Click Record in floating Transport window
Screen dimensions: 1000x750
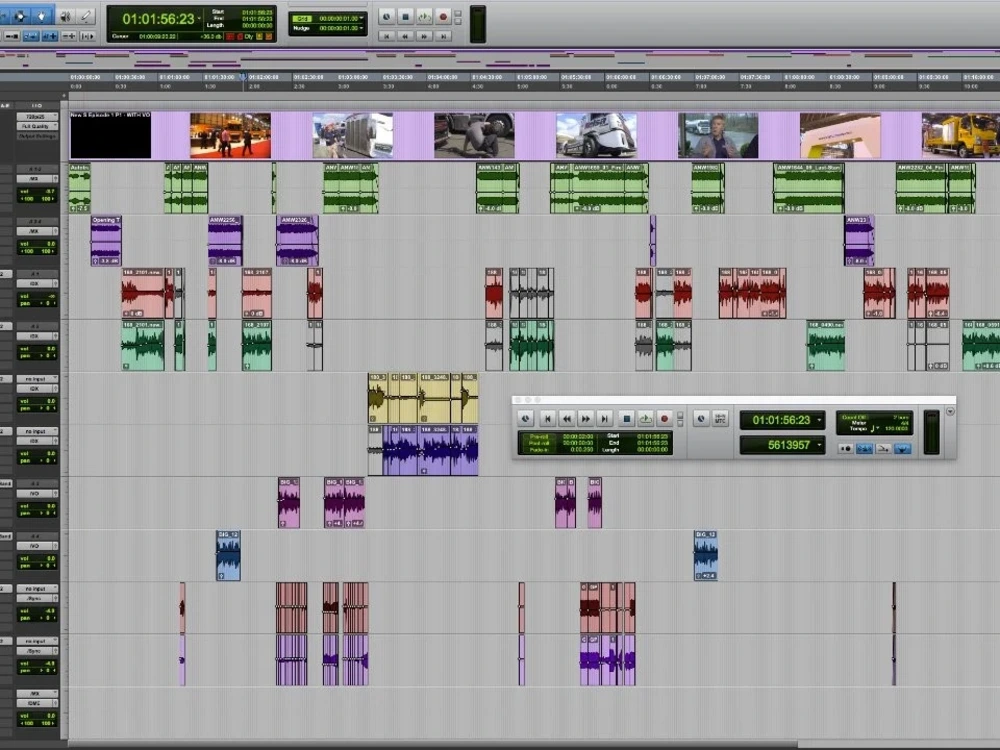[664, 418]
